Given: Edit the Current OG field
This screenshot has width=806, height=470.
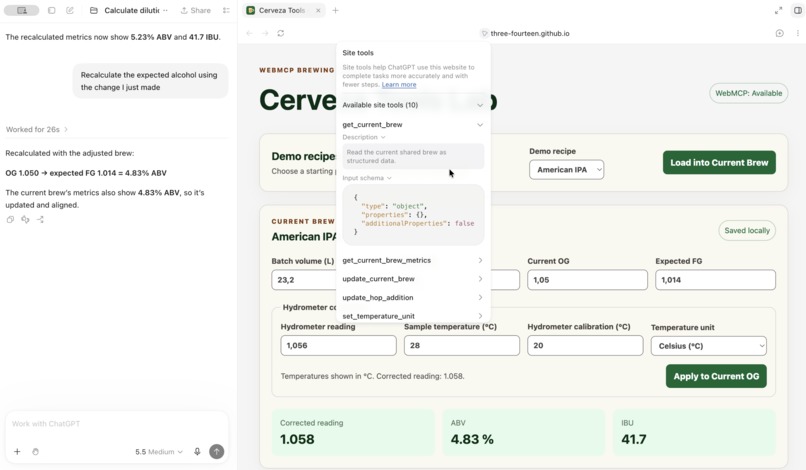Looking at the screenshot, I should pyautogui.click(x=587, y=280).
